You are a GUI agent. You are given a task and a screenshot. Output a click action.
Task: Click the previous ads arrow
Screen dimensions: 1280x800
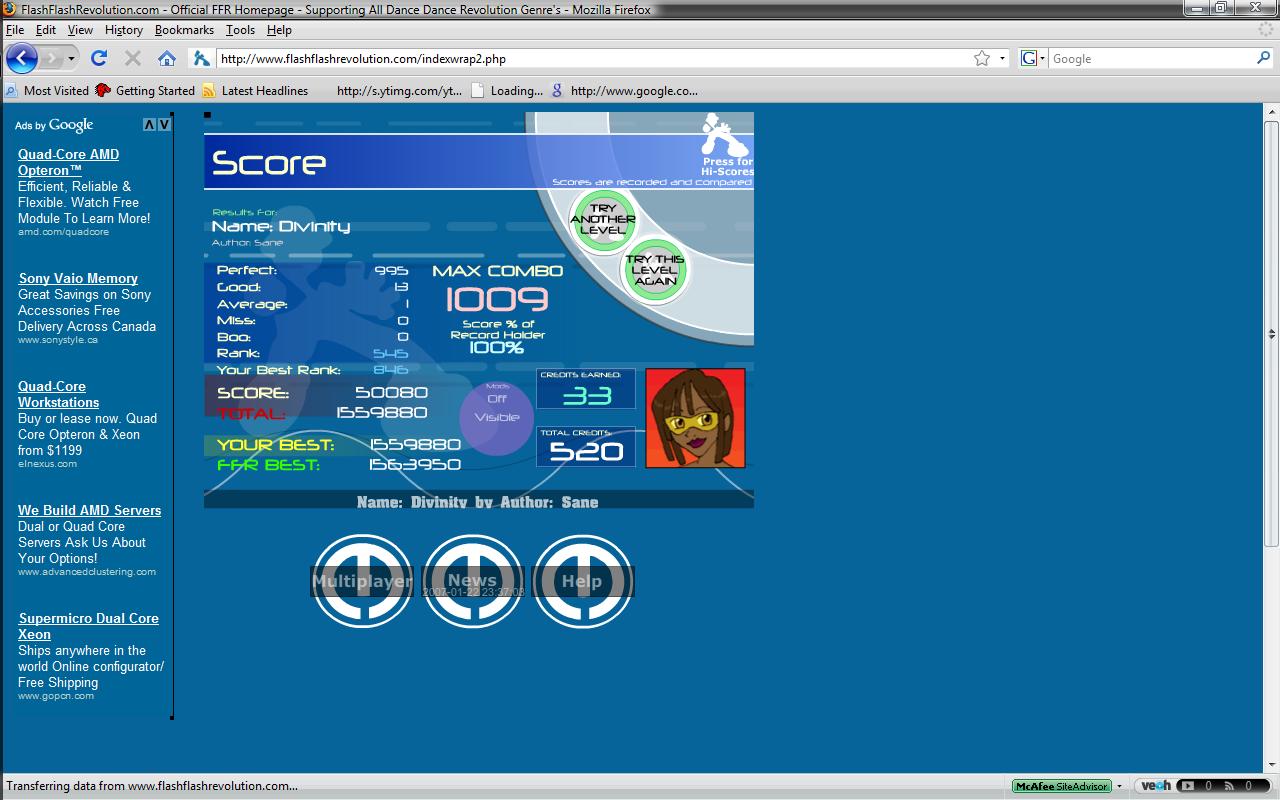(x=149, y=125)
